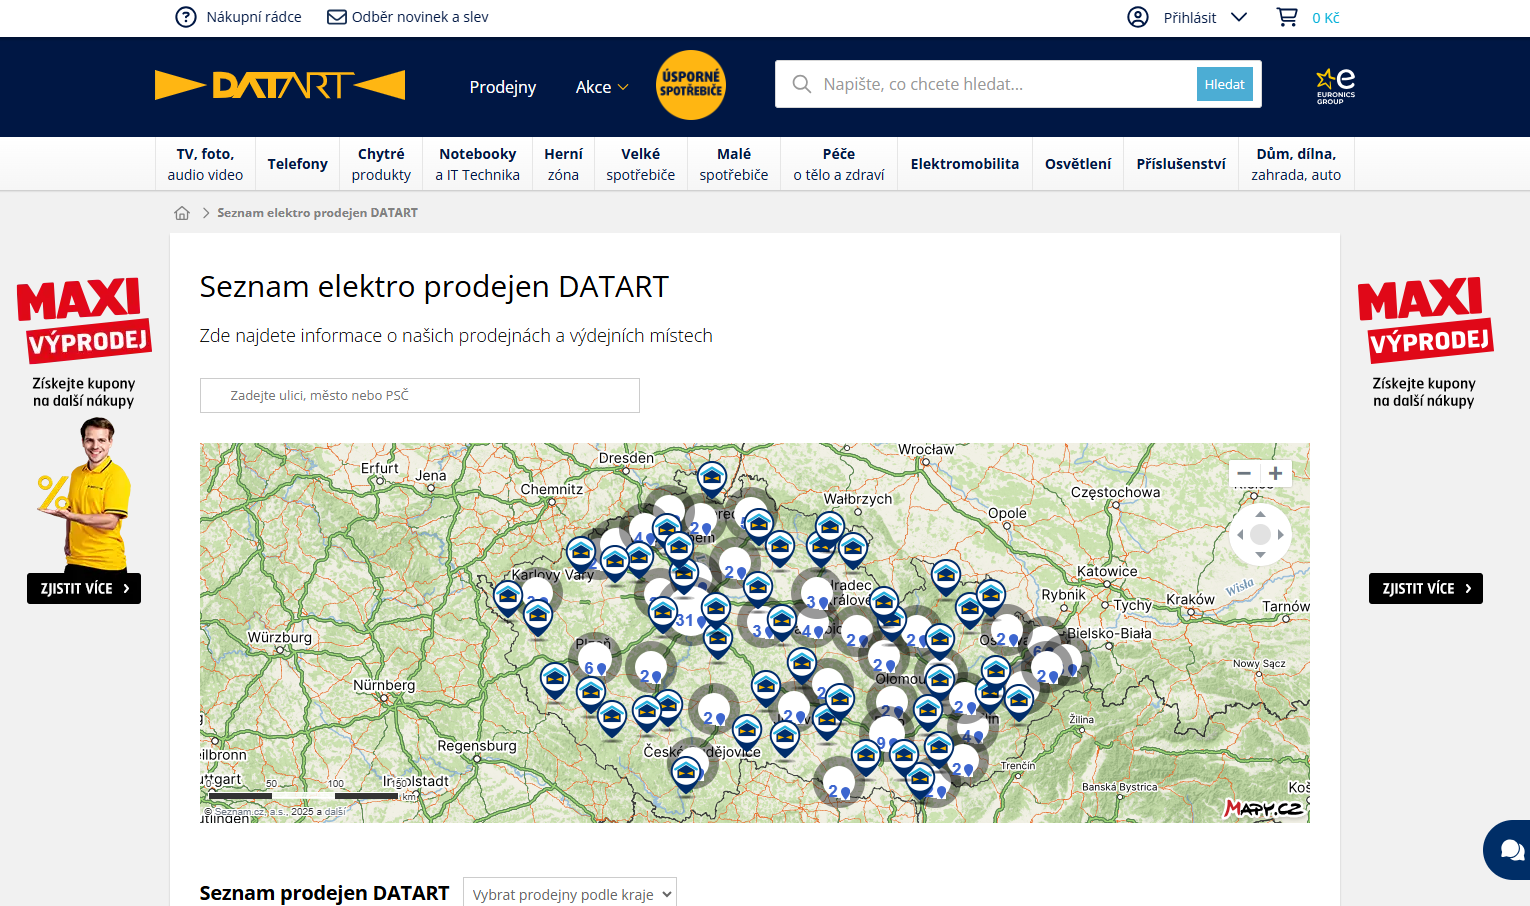Image resolution: width=1530 pixels, height=906 pixels.
Task: Open the Euronics Group logo
Action: (x=1336, y=86)
